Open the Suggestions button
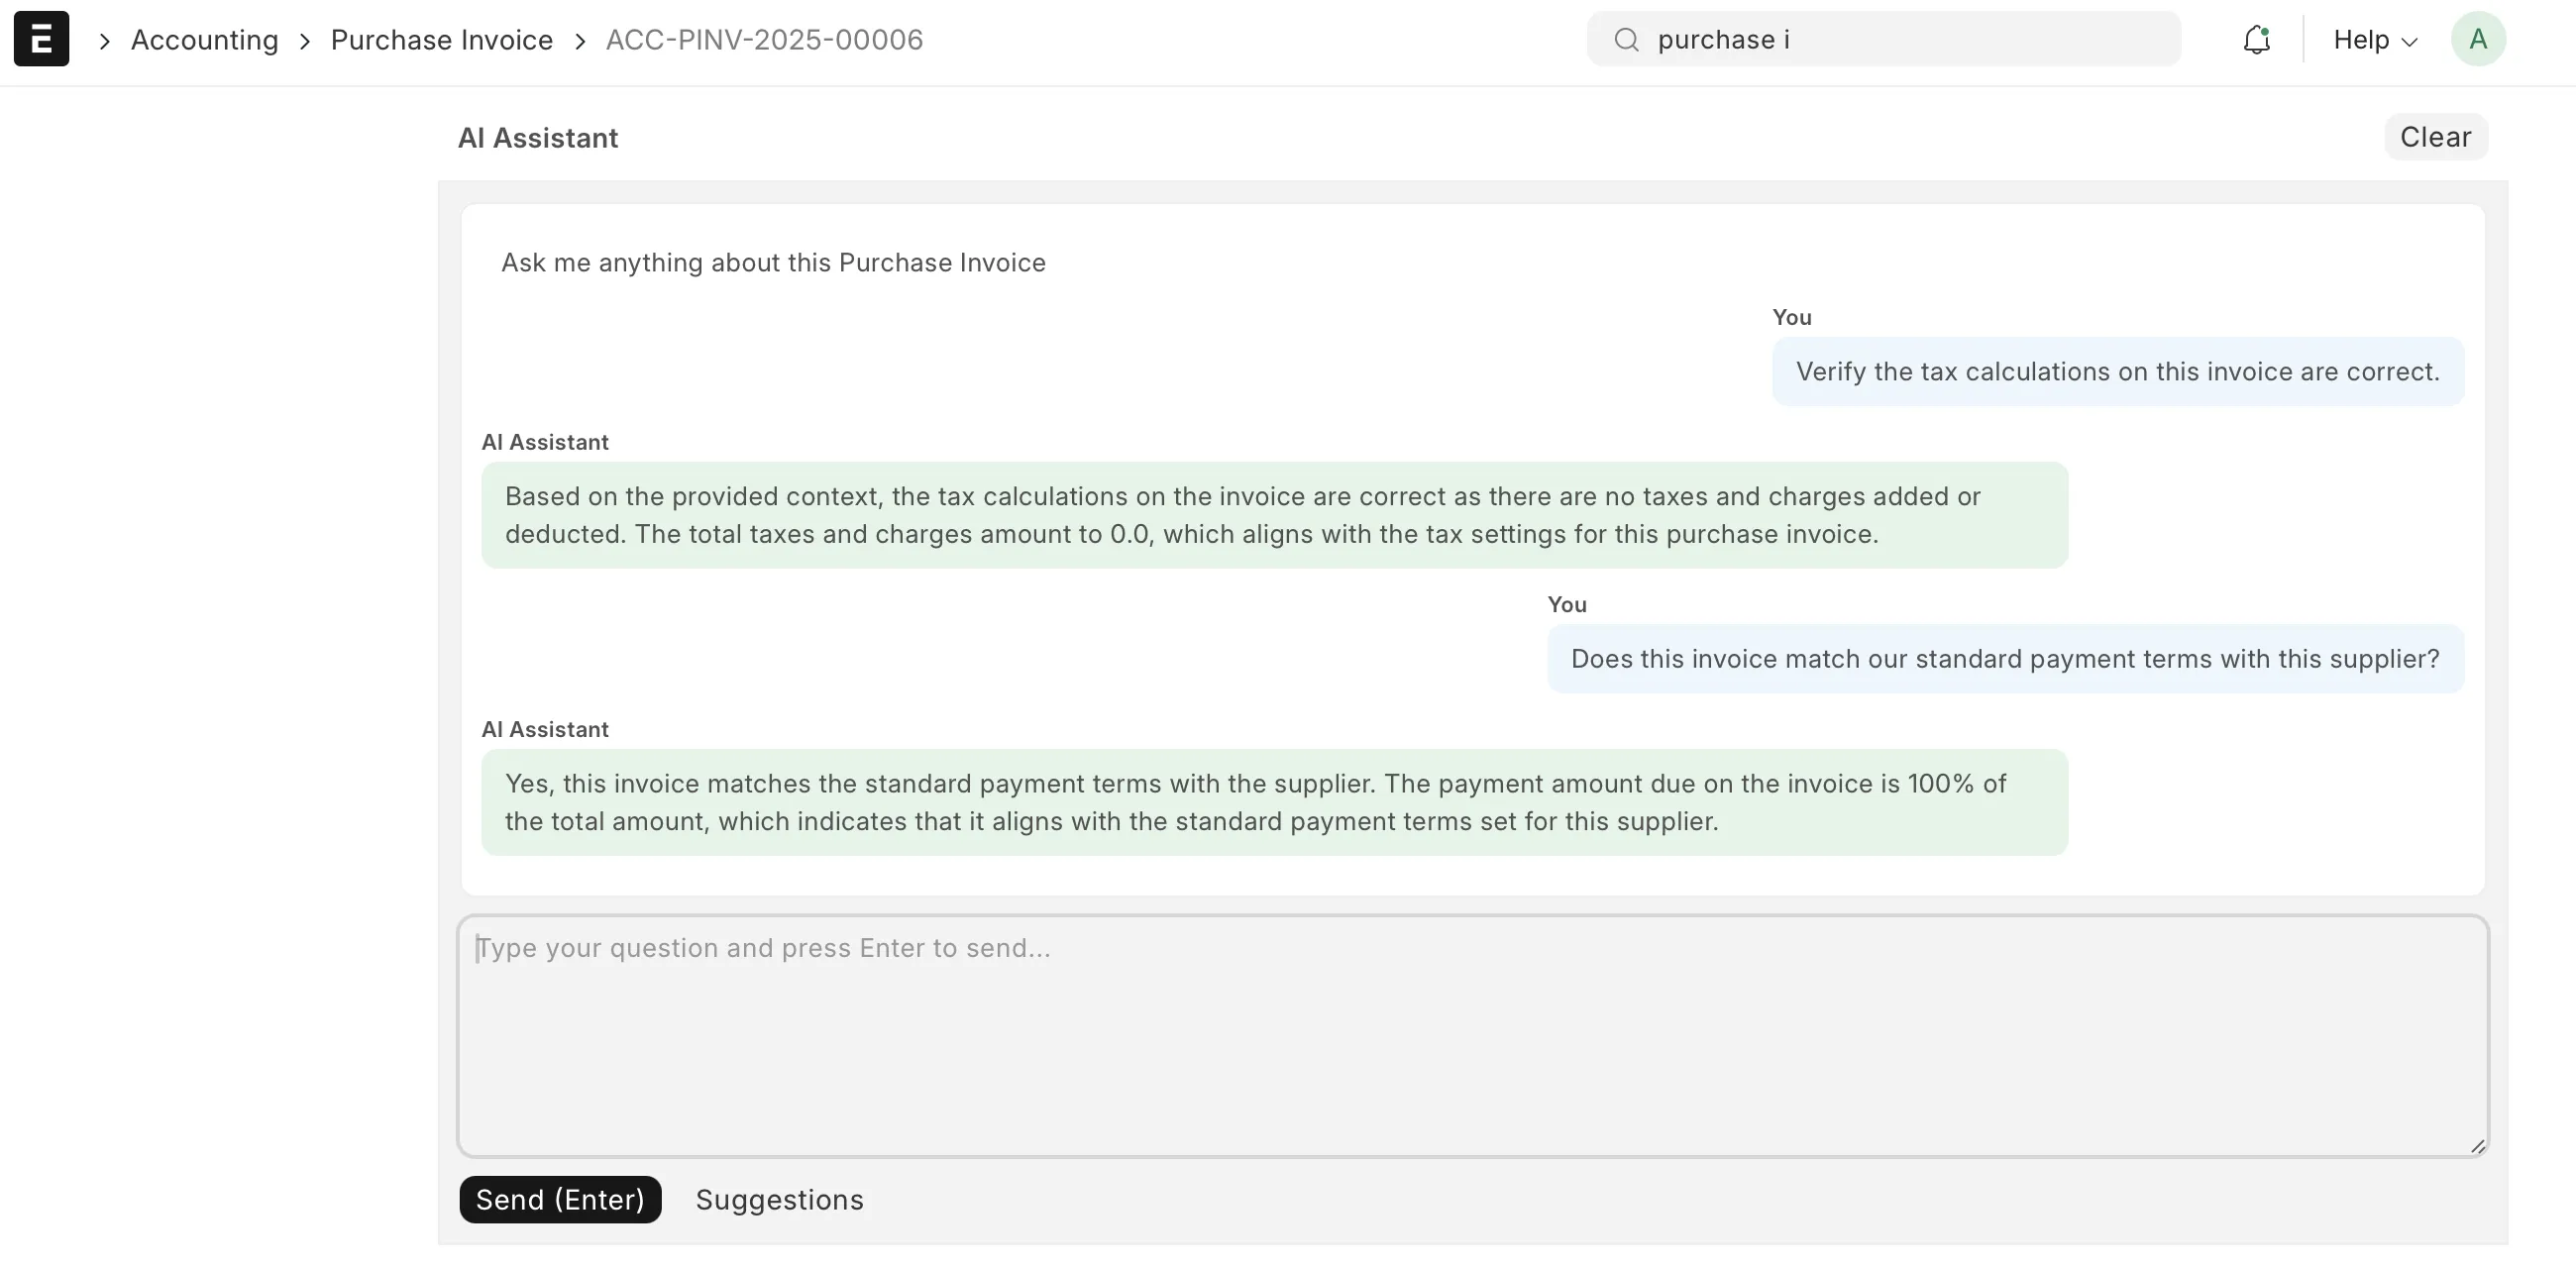The height and width of the screenshot is (1268, 2576). (x=779, y=1199)
